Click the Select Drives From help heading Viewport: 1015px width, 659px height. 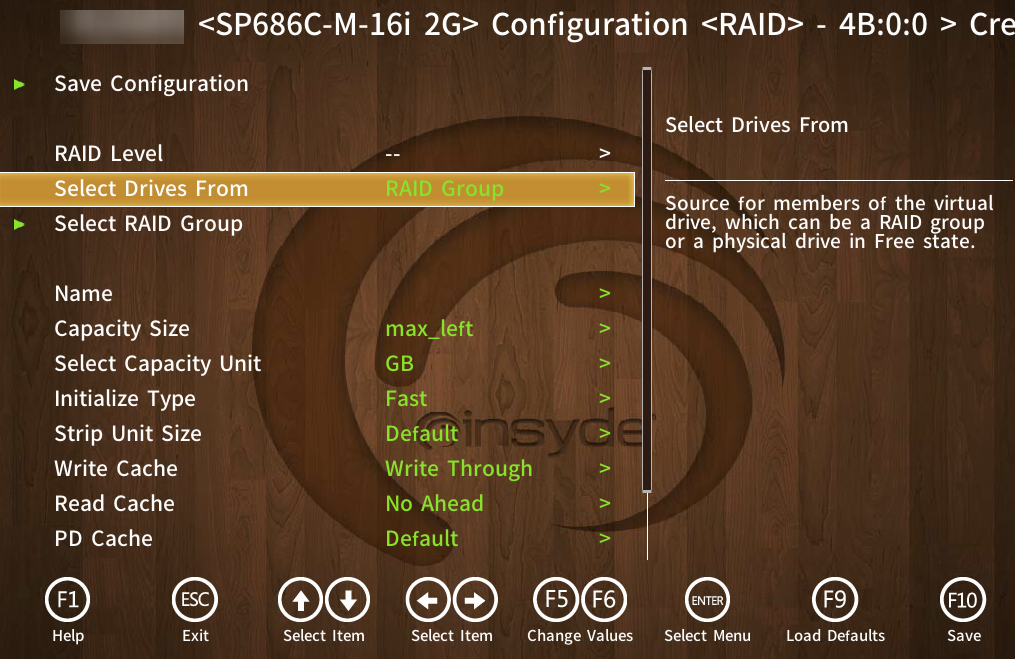point(757,125)
